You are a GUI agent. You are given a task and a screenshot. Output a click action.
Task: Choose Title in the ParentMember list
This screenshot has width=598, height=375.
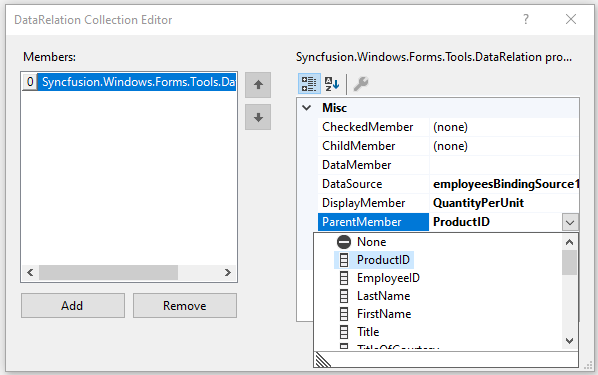pyautogui.click(x=368, y=332)
